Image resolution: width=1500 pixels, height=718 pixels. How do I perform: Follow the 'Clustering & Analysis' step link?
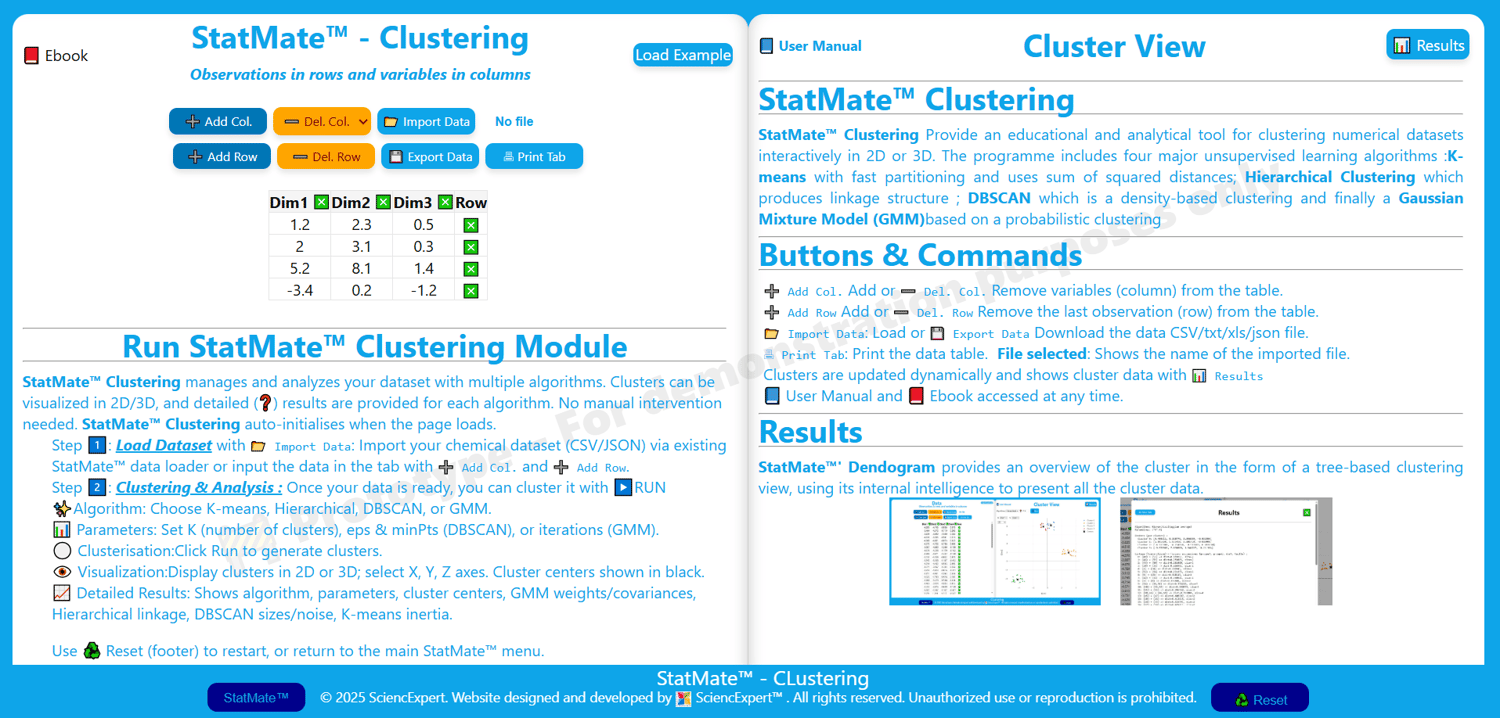pyautogui.click(x=199, y=488)
